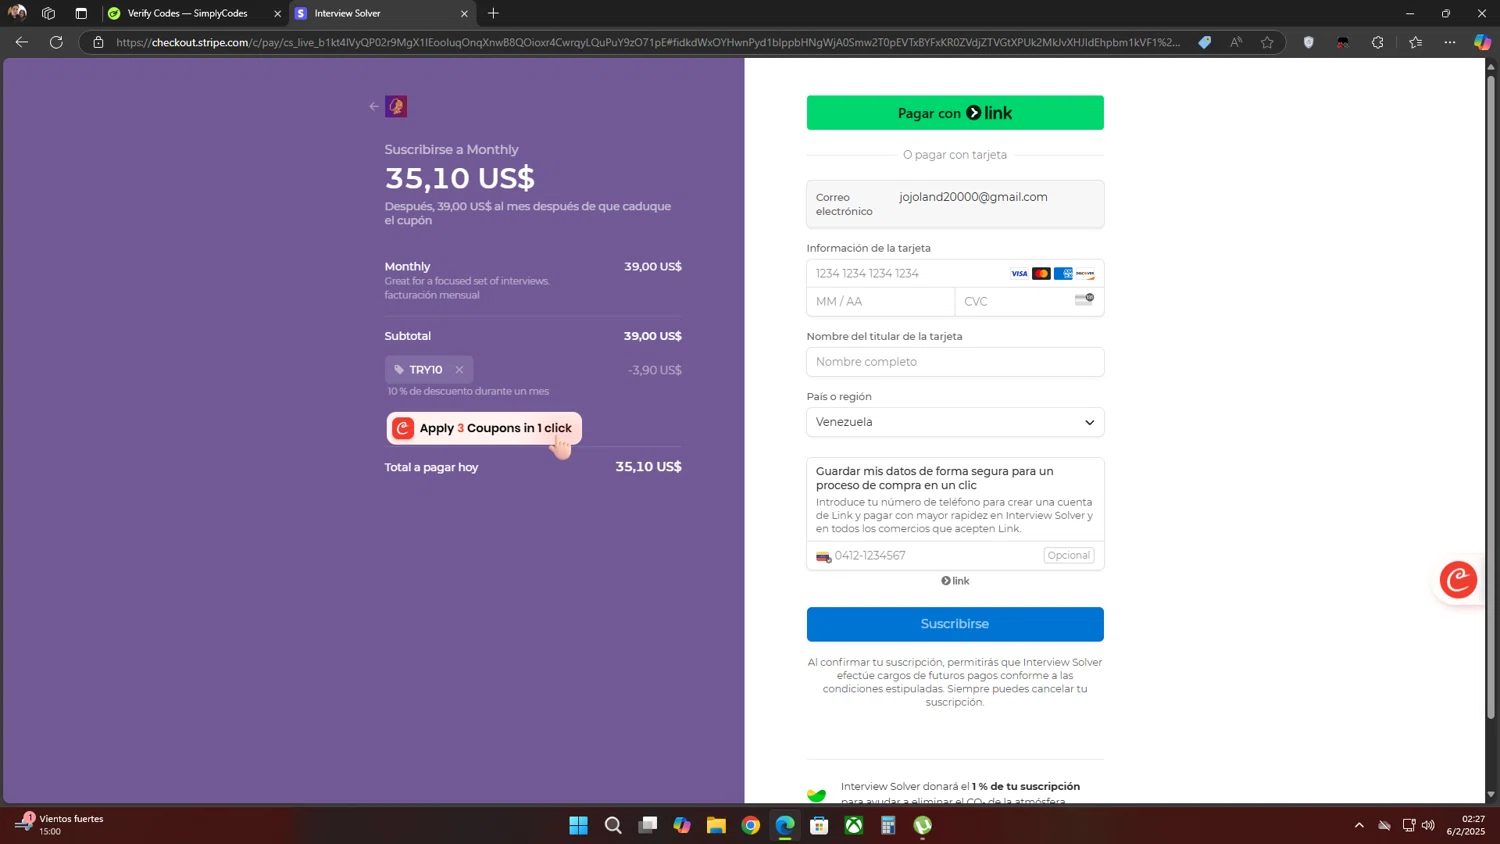1500x844 pixels.
Task: Click the site info lock icon
Action: (x=98, y=42)
